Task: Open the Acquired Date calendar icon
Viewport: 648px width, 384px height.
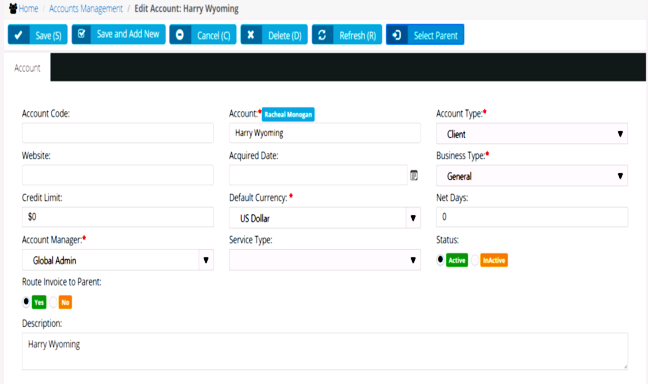Action: point(414,175)
